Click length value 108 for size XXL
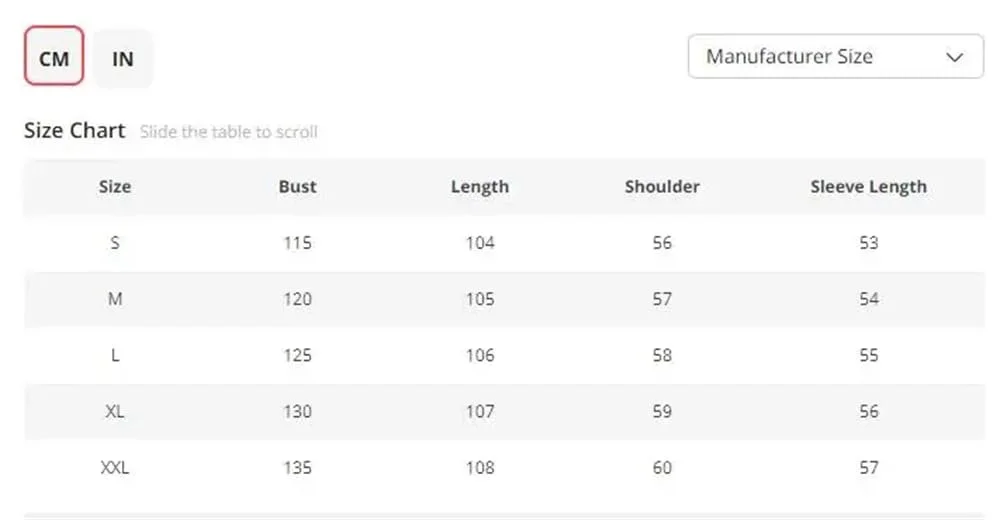The height and width of the screenshot is (520, 1000). click(480, 467)
